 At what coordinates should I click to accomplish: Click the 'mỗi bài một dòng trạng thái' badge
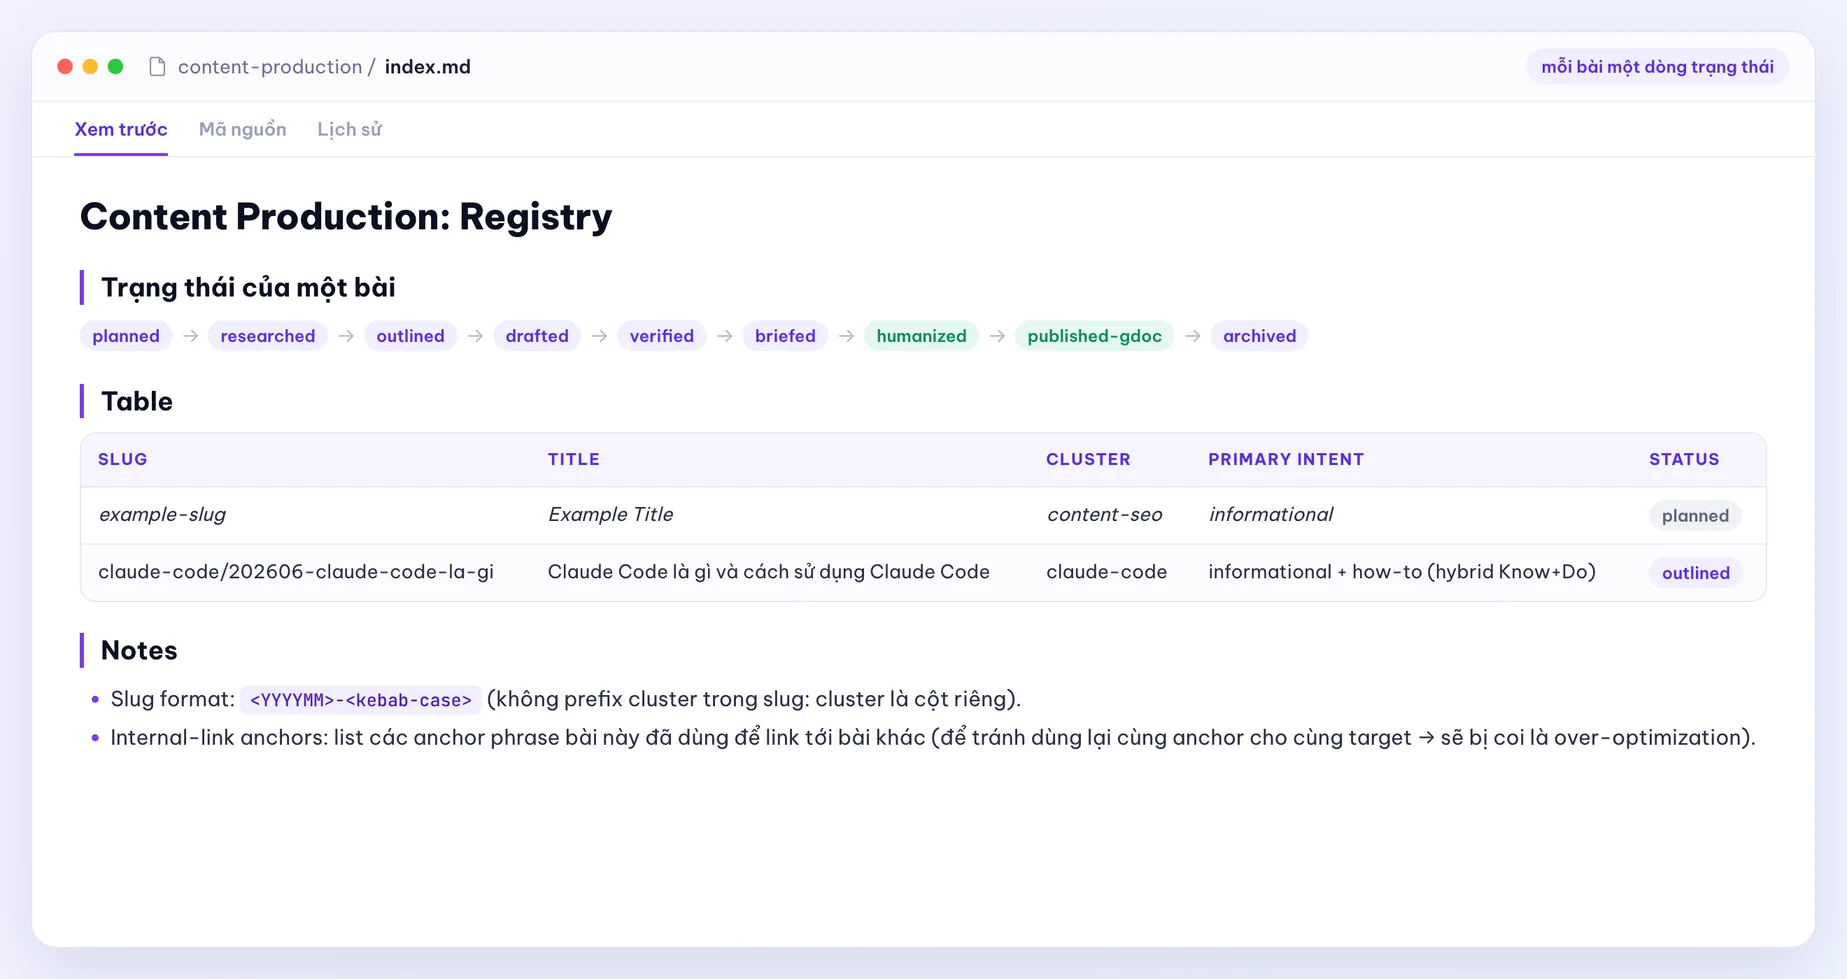point(1657,67)
